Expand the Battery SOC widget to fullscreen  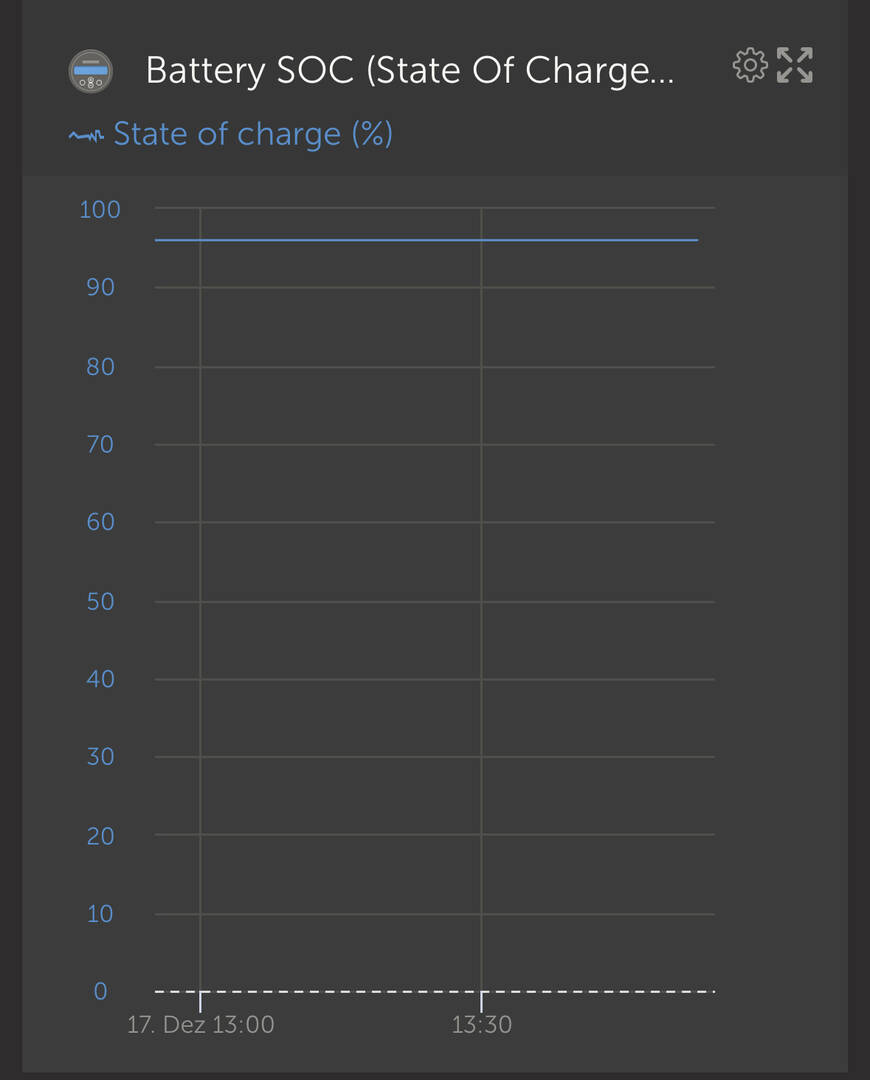794,65
